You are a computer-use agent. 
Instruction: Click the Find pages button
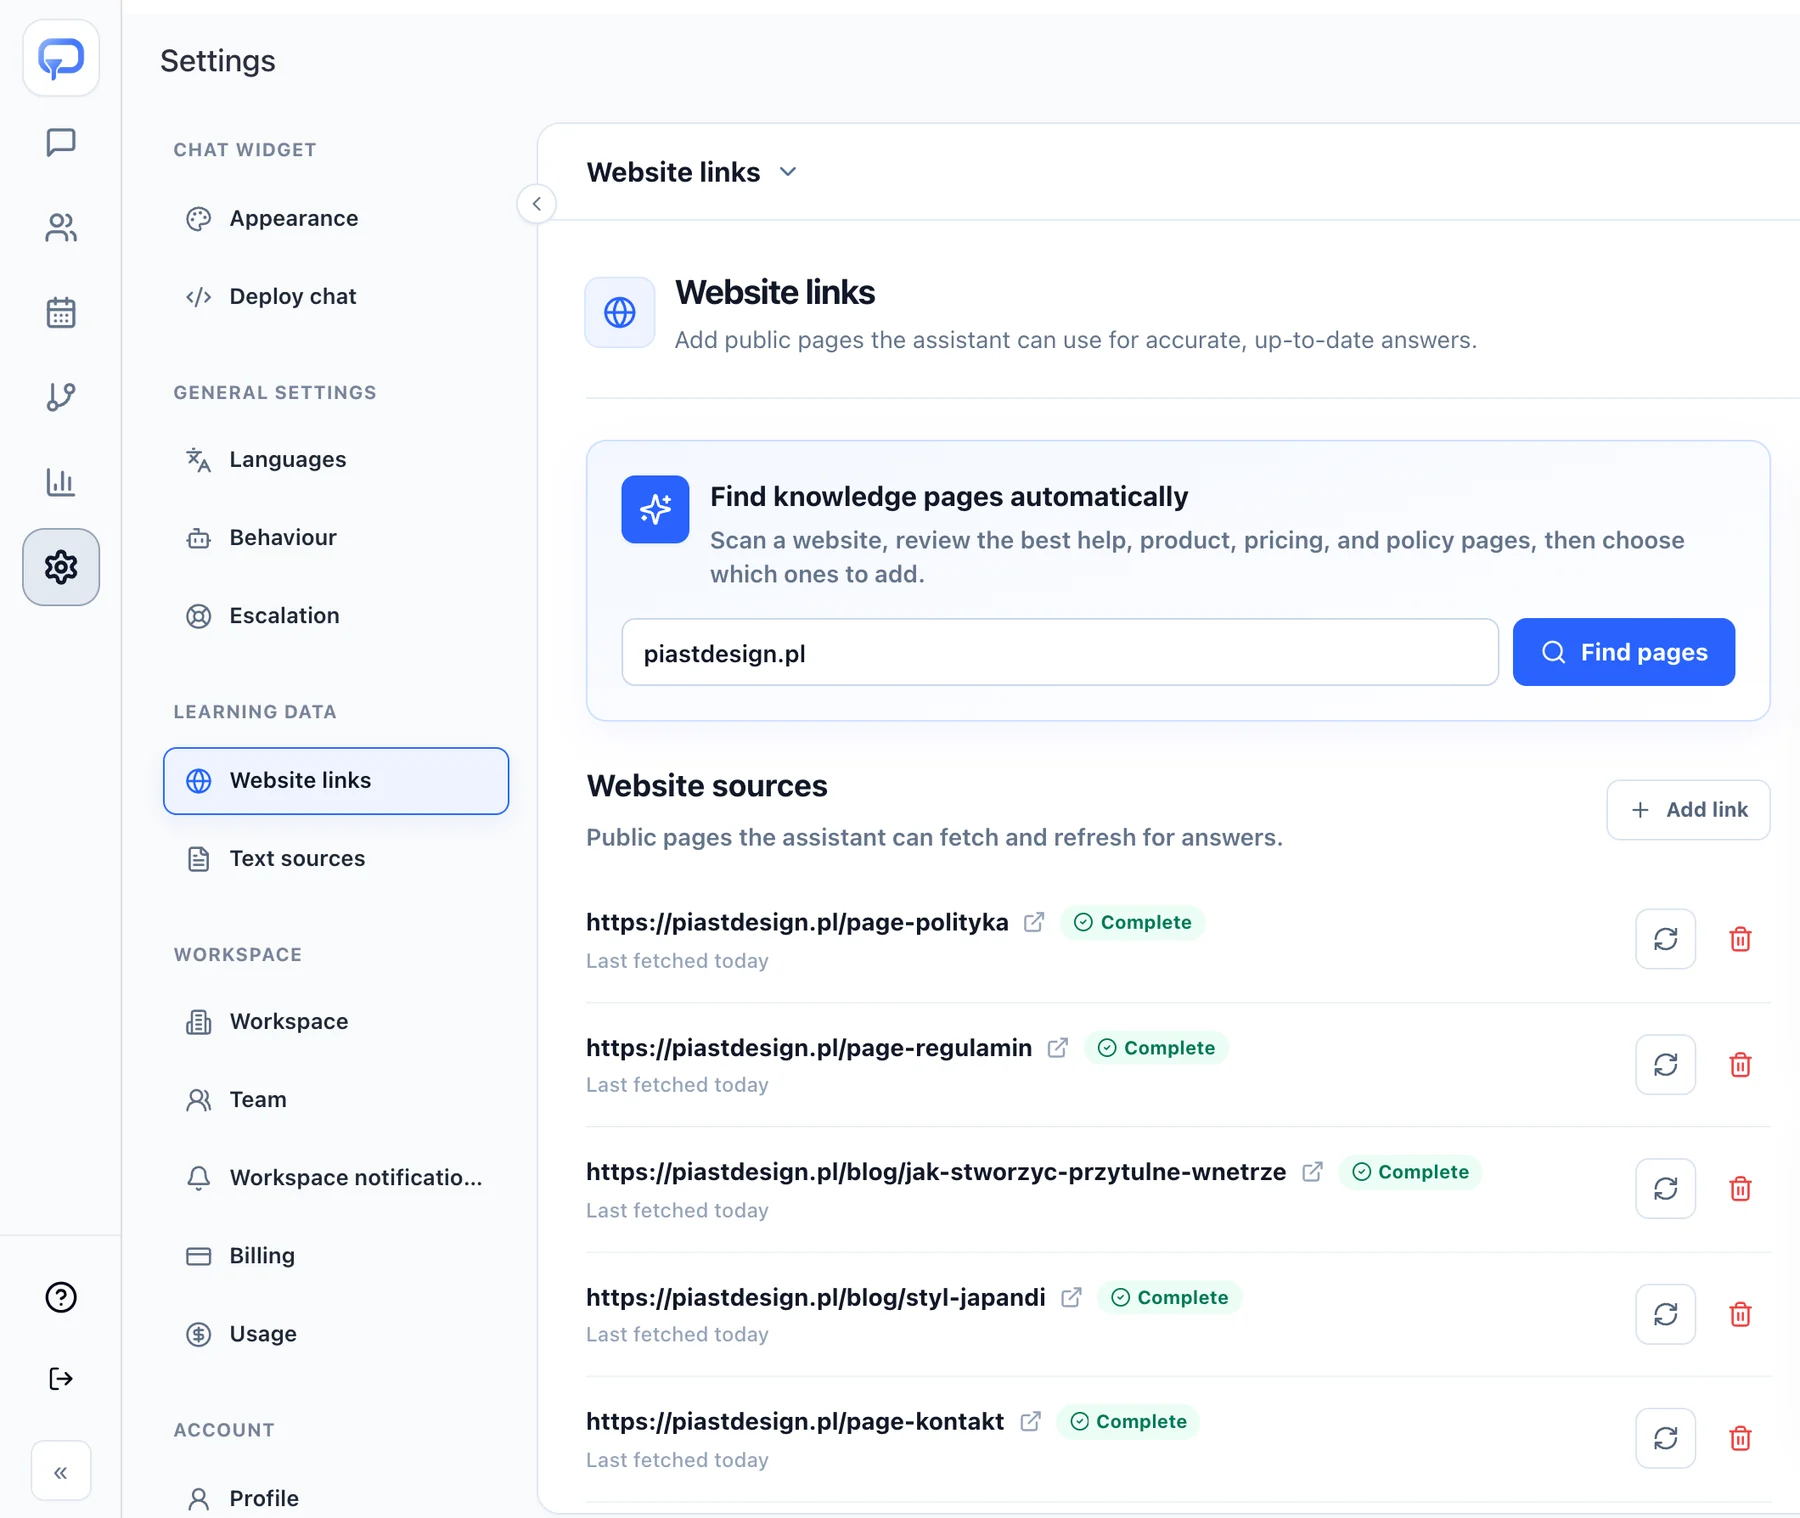tap(1623, 652)
